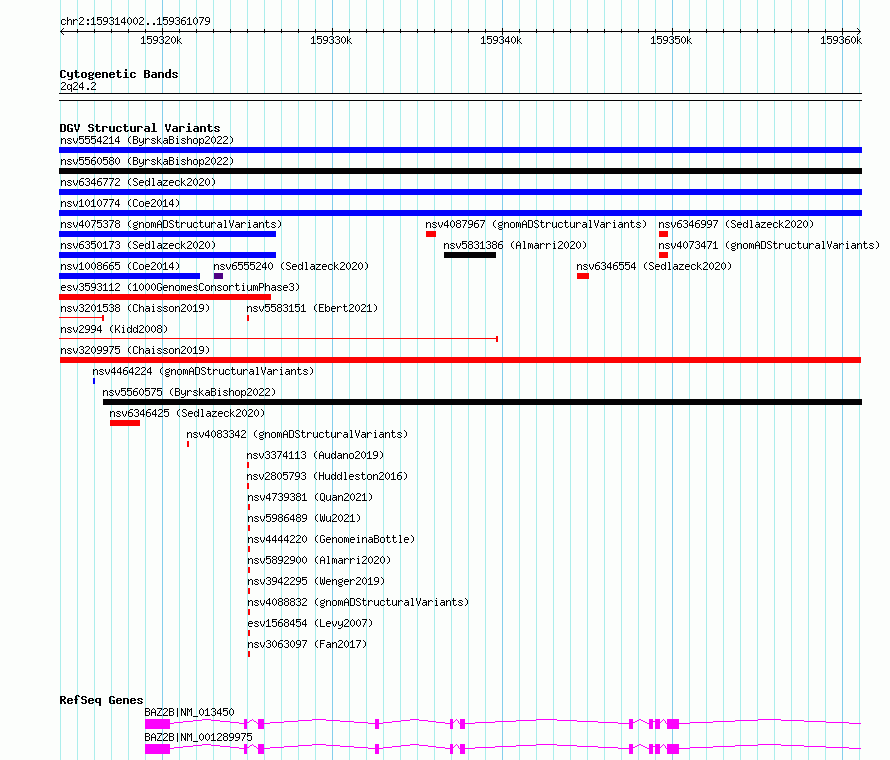
Task: Select nsv4444220 (GenomeinaBottle) label
Action: [331, 539]
